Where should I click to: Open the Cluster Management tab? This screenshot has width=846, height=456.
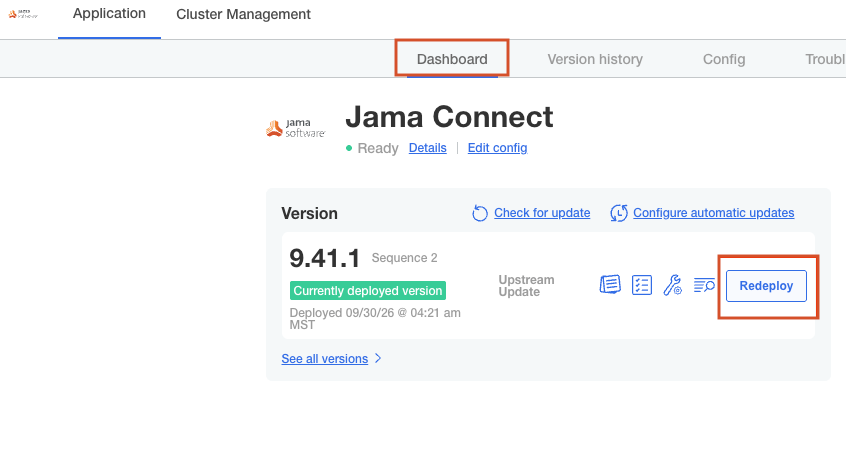point(243,14)
